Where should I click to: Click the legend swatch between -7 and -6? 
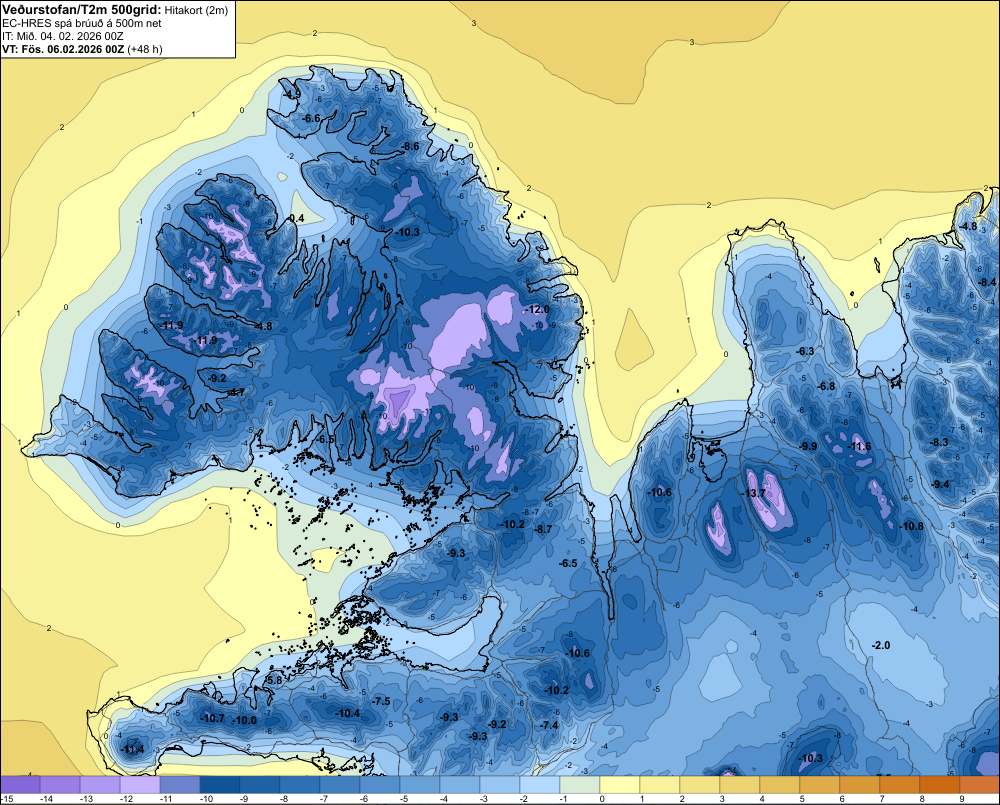point(340,785)
